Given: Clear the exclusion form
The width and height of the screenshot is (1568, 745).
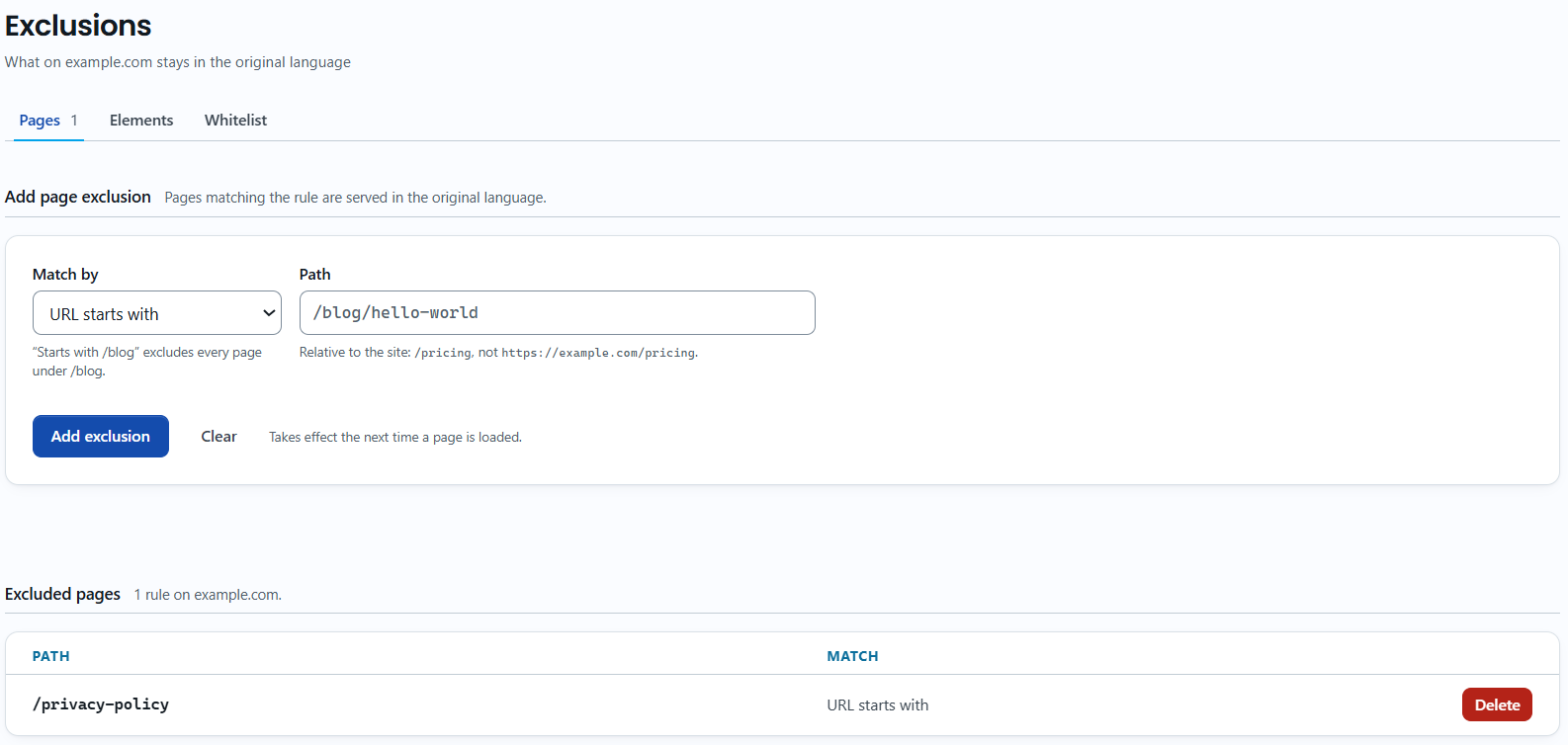Looking at the screenshot, I should 219,436.
